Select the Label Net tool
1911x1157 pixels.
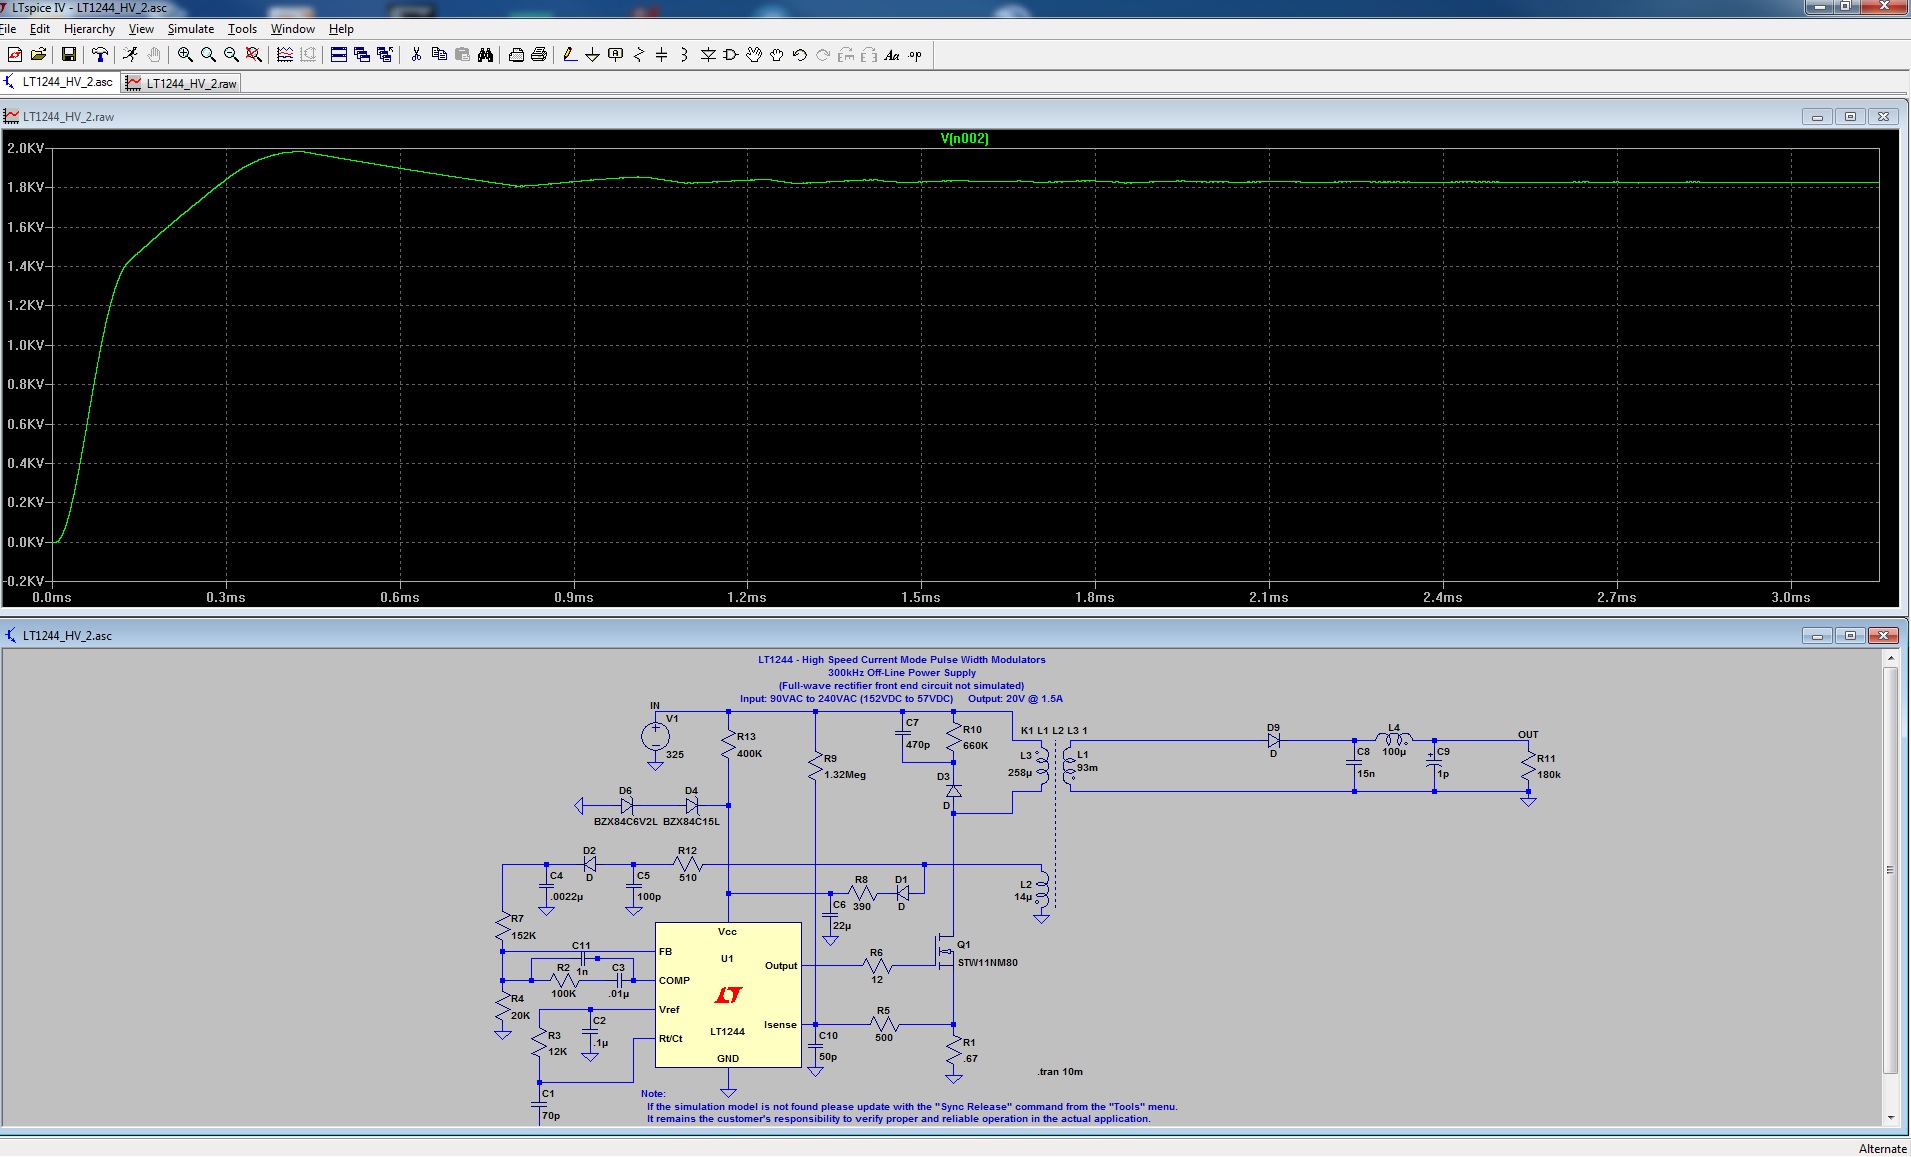[616, 55]
